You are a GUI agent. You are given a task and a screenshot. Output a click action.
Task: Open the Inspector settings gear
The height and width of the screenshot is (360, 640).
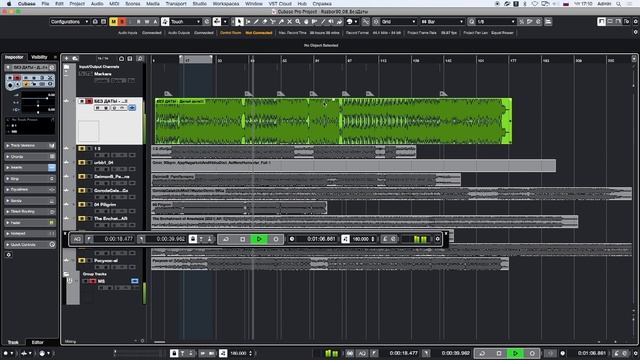click(9, 255)
